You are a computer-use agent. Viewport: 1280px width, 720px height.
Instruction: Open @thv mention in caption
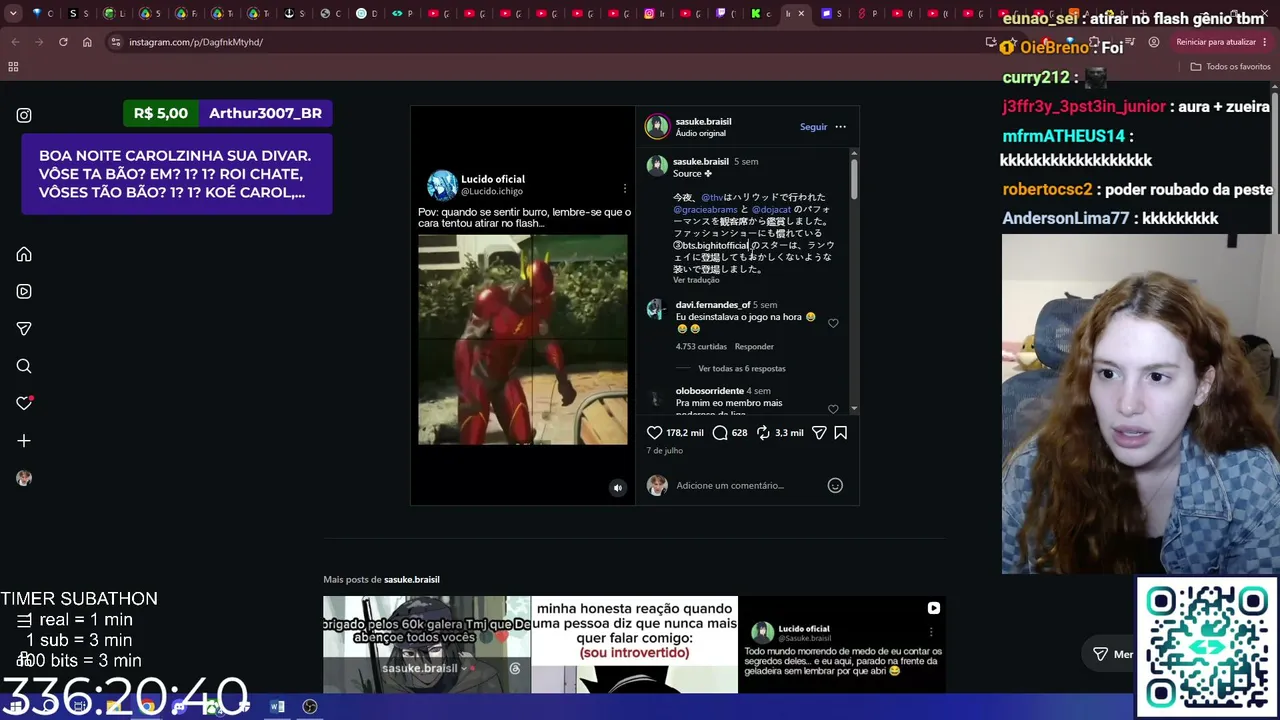[712, 198]
